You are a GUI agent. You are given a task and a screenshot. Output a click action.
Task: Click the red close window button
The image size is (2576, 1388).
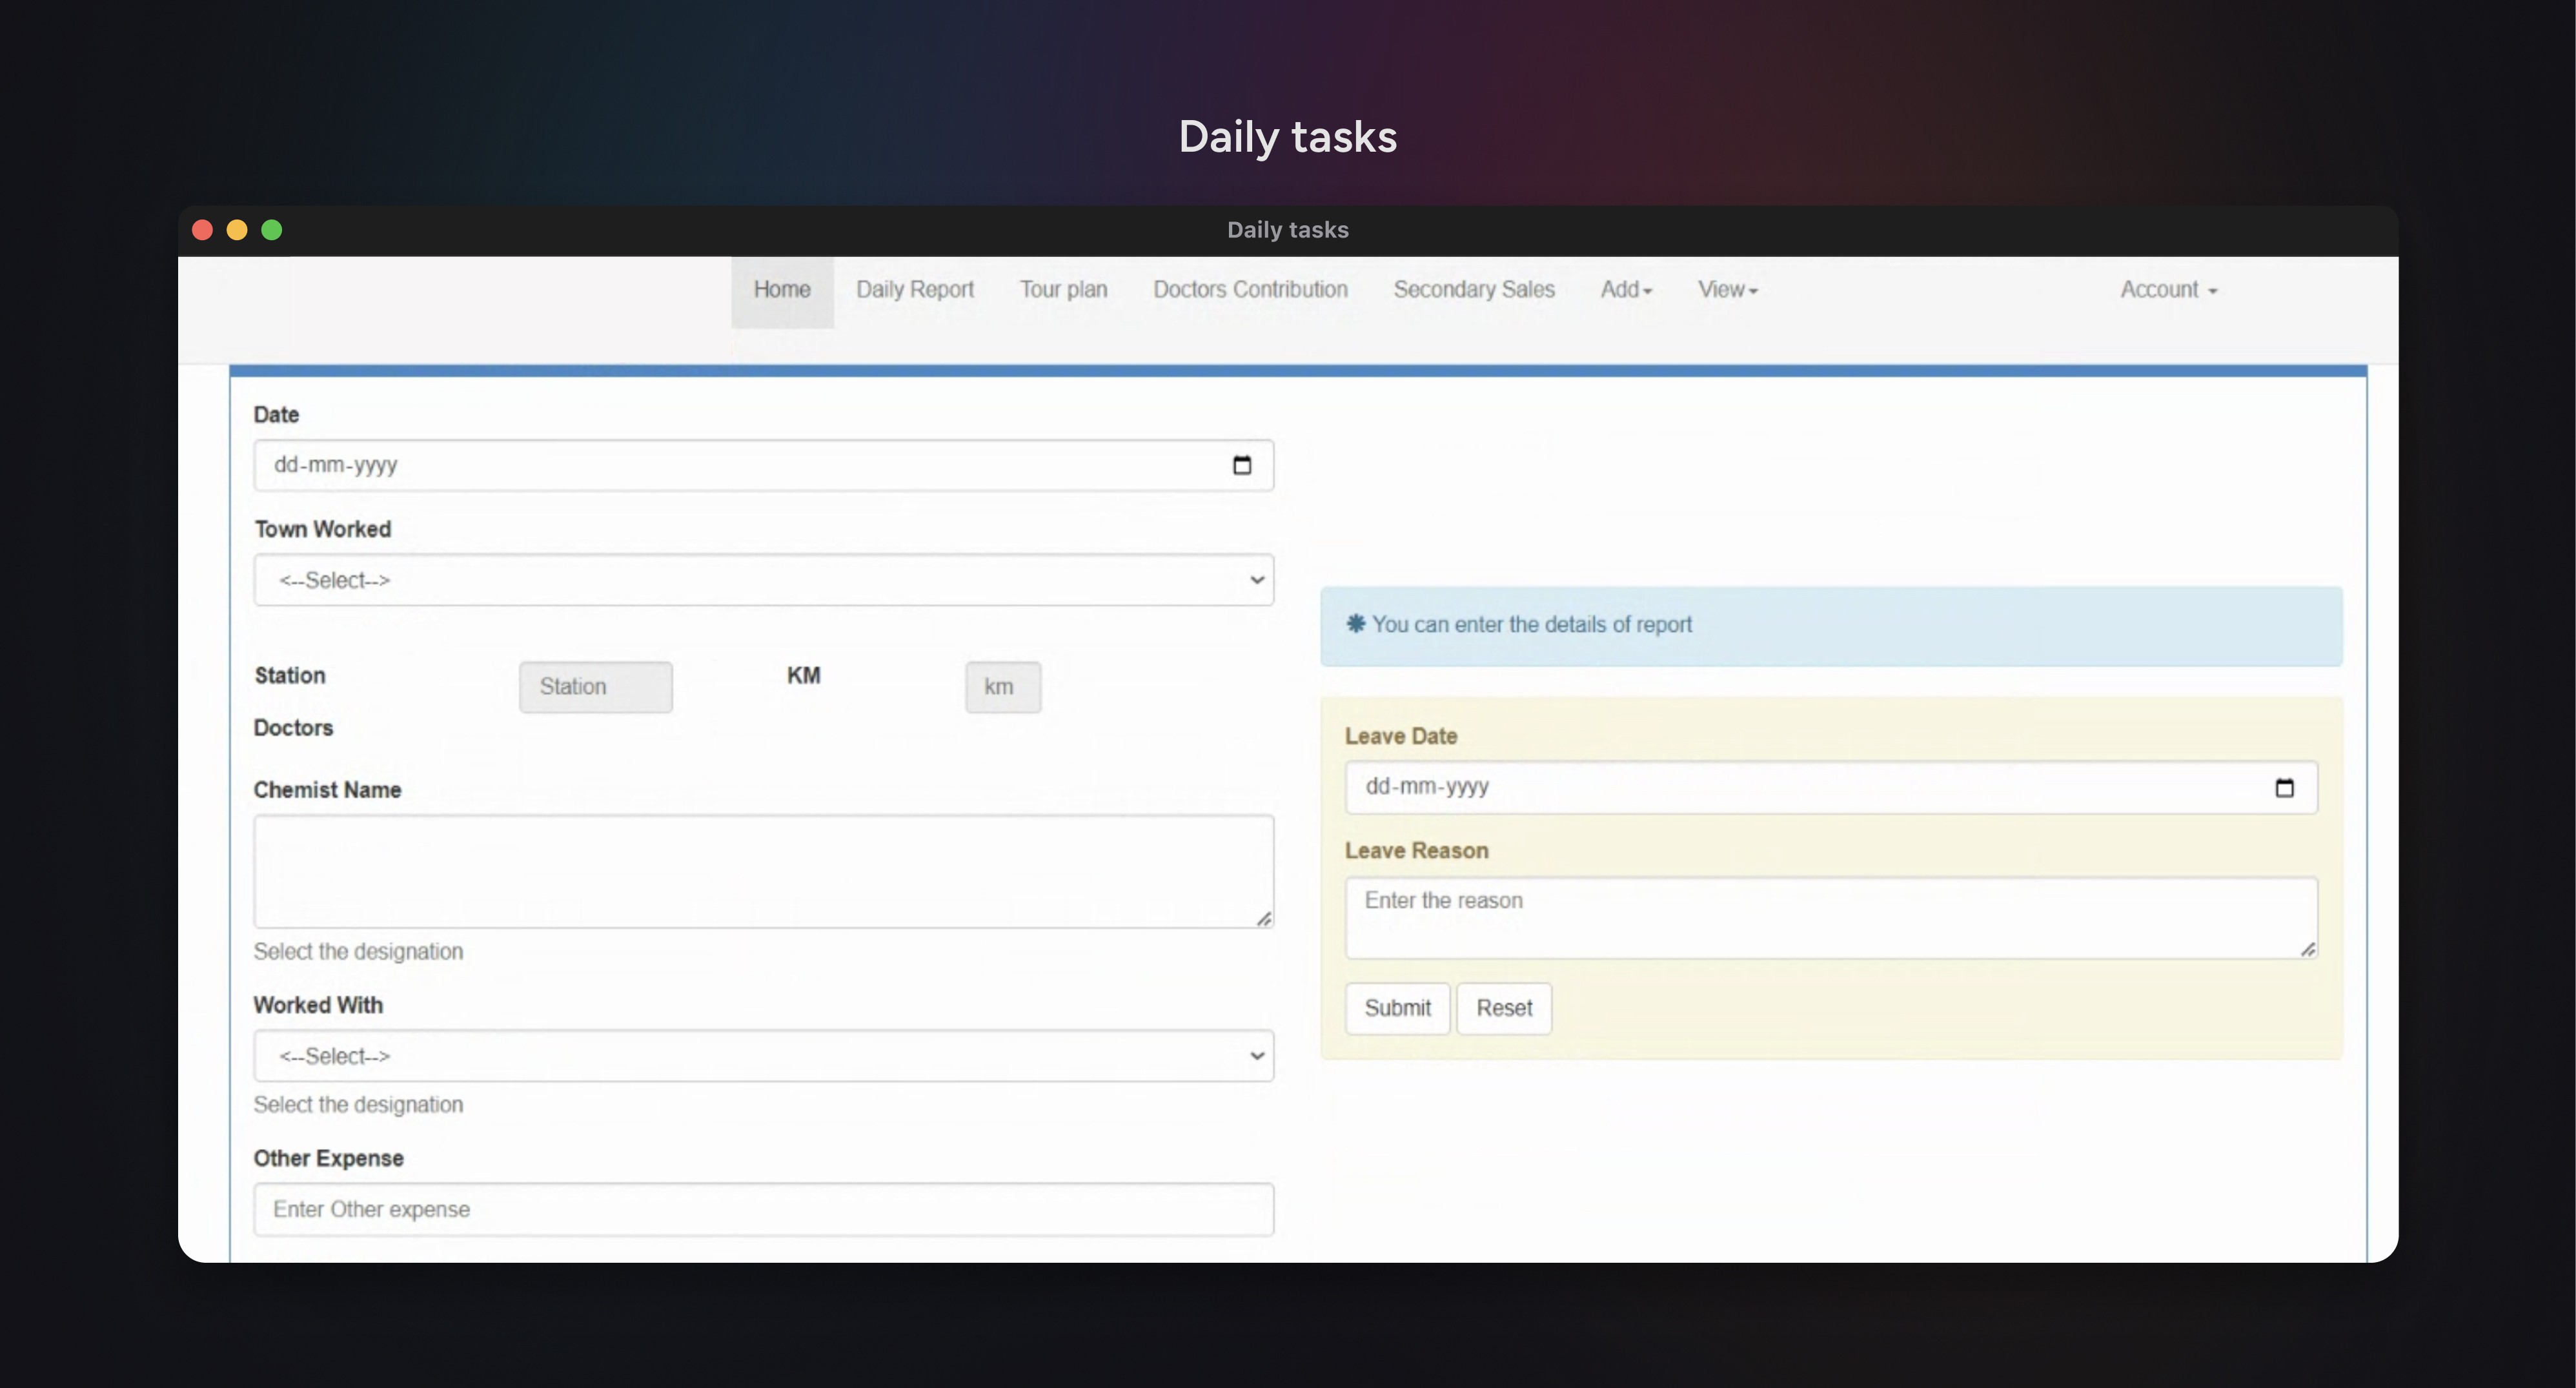click(x=202, y=230)
